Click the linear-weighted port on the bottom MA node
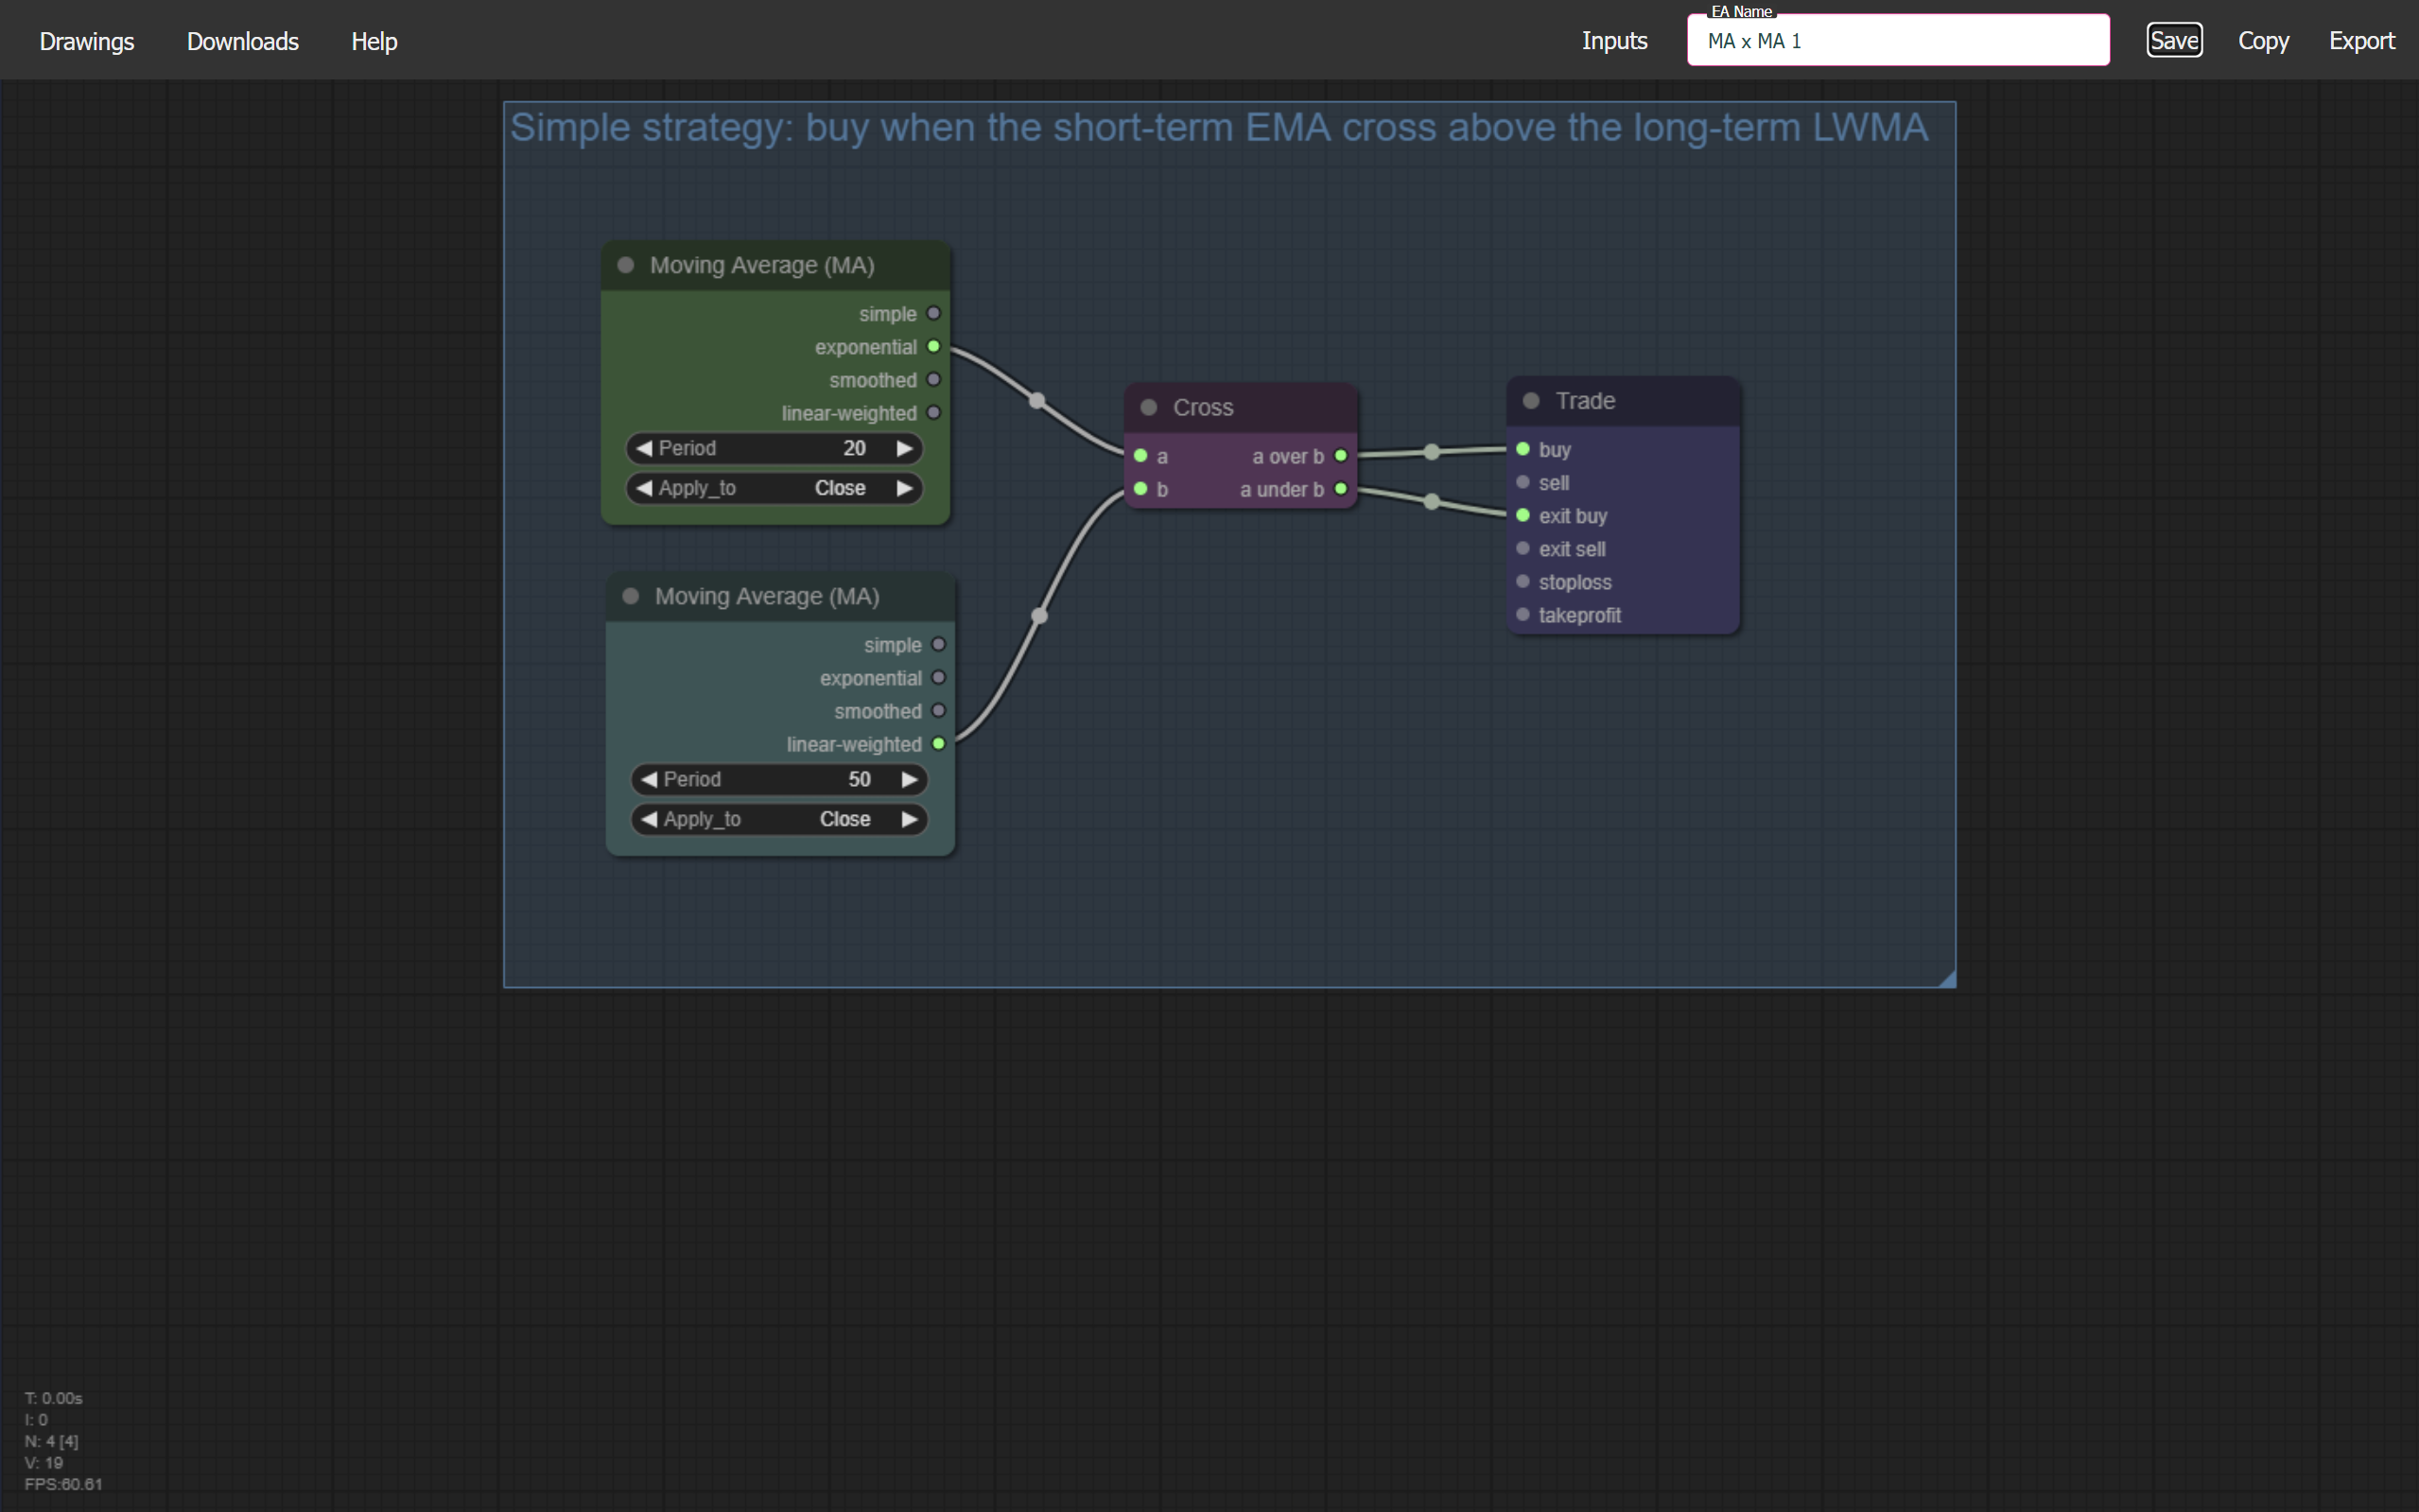Screen dimensions: 2419x1512 point(939,743)
